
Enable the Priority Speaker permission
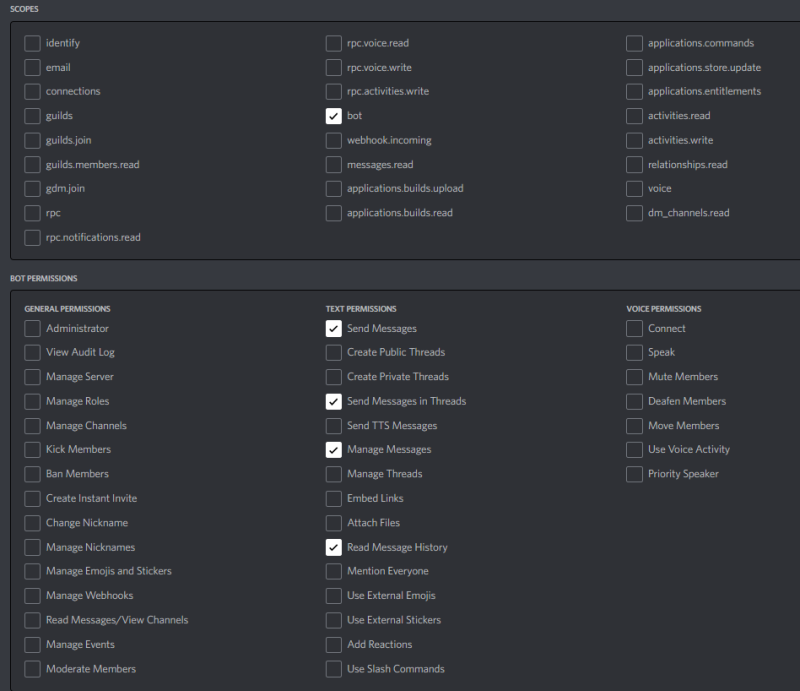click(x=634, y=473)
